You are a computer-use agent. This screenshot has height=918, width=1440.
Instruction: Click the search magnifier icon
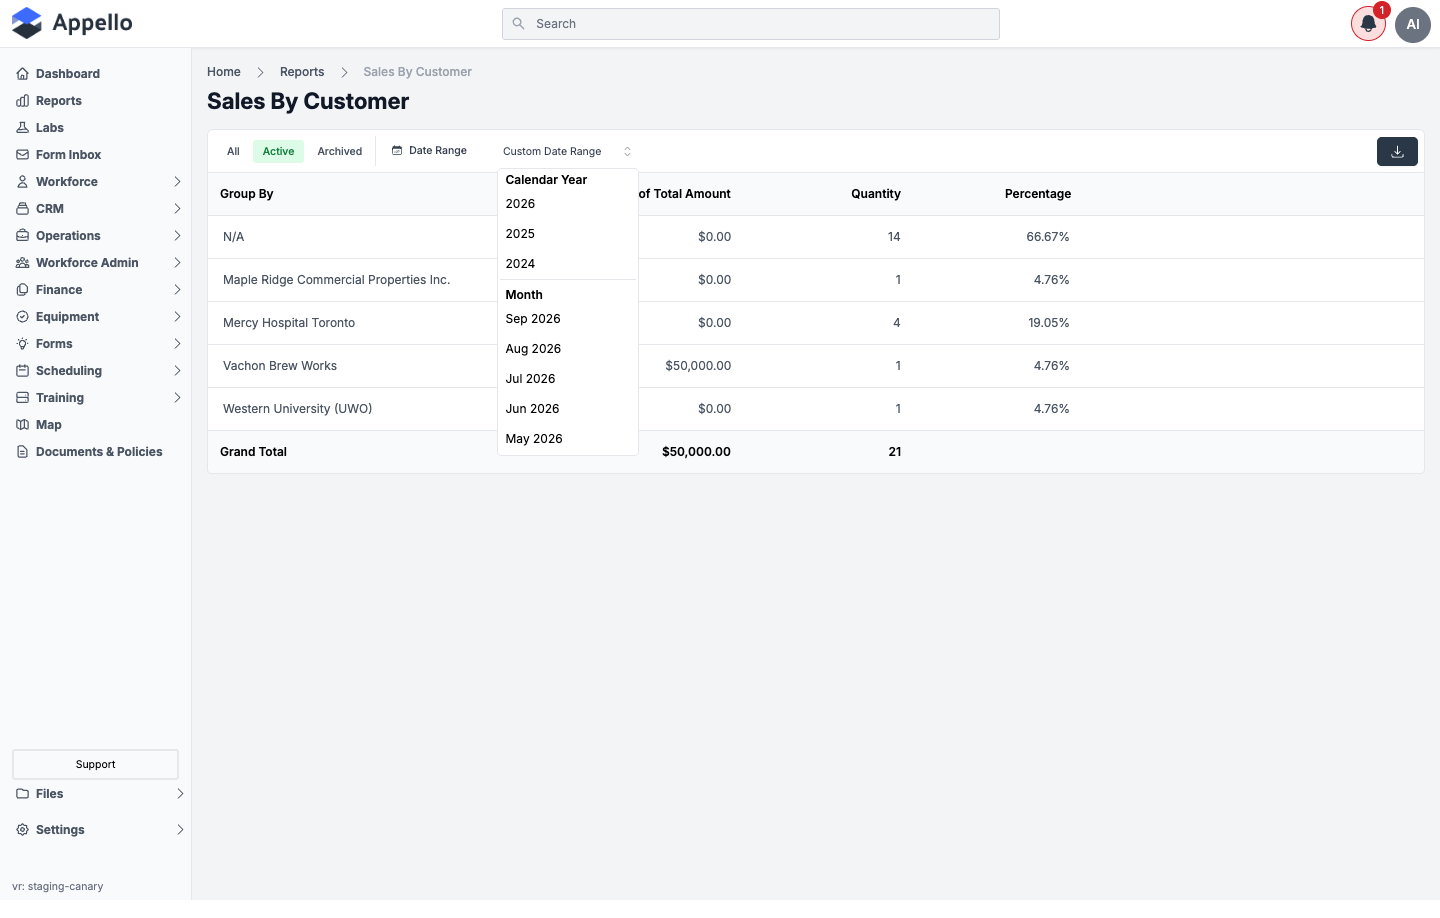point(518,24)
